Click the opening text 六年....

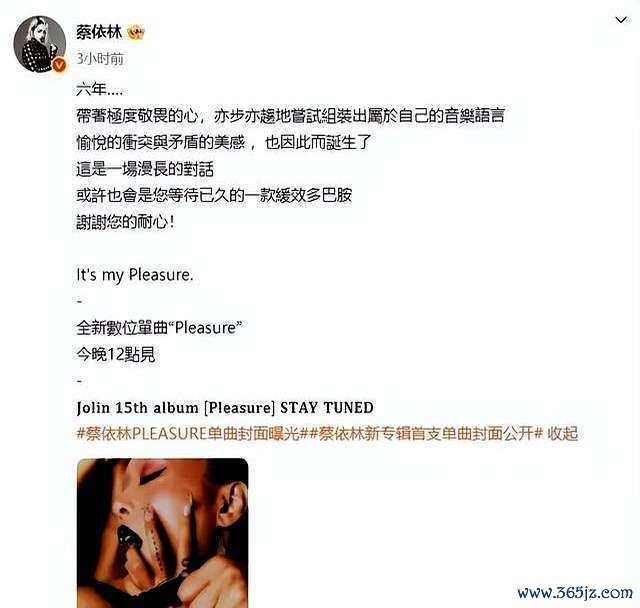100,89
